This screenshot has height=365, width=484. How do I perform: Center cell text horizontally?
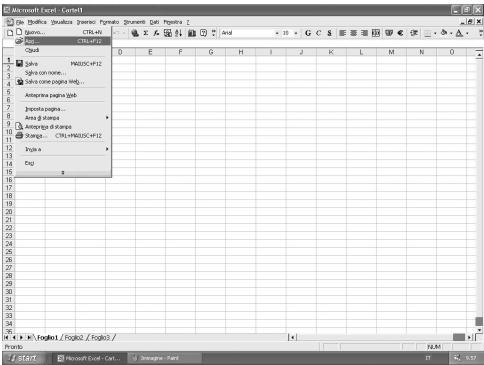(x=353, y=33)
